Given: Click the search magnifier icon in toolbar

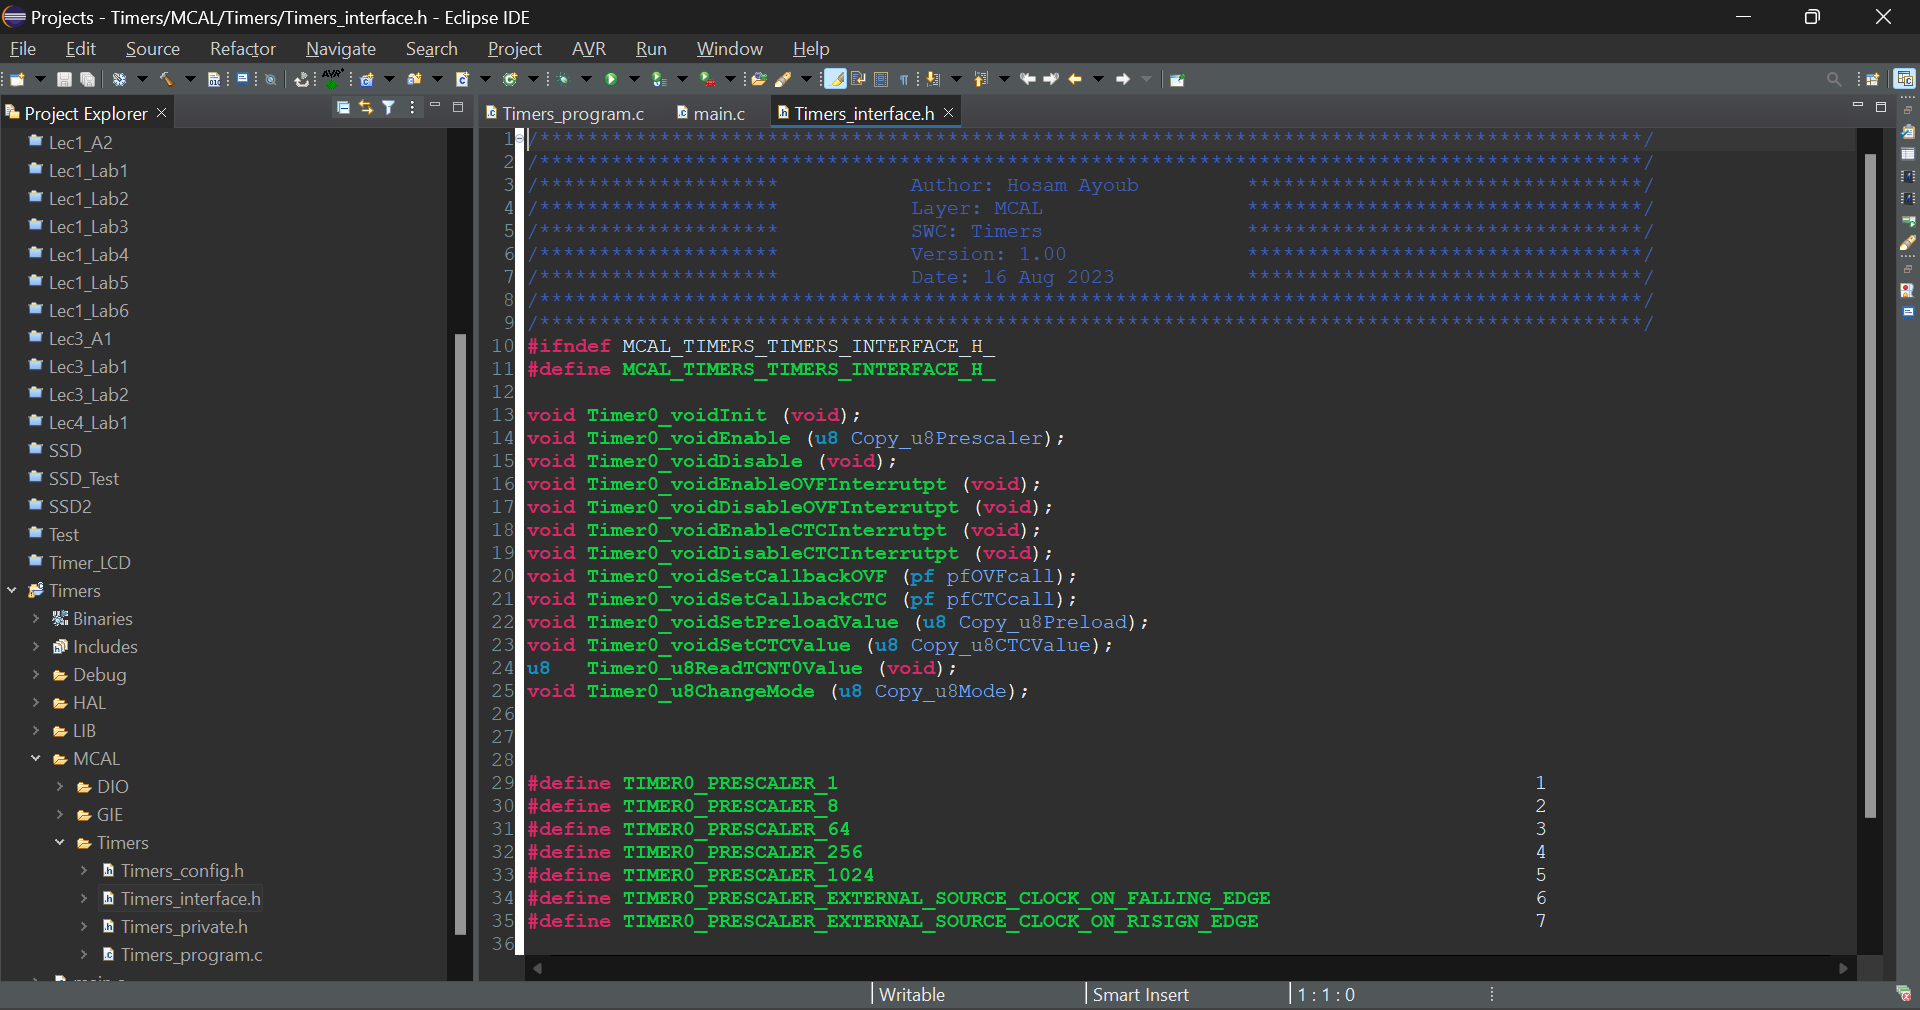Looking at the screenshot, I should click(x=1833, y=79).
